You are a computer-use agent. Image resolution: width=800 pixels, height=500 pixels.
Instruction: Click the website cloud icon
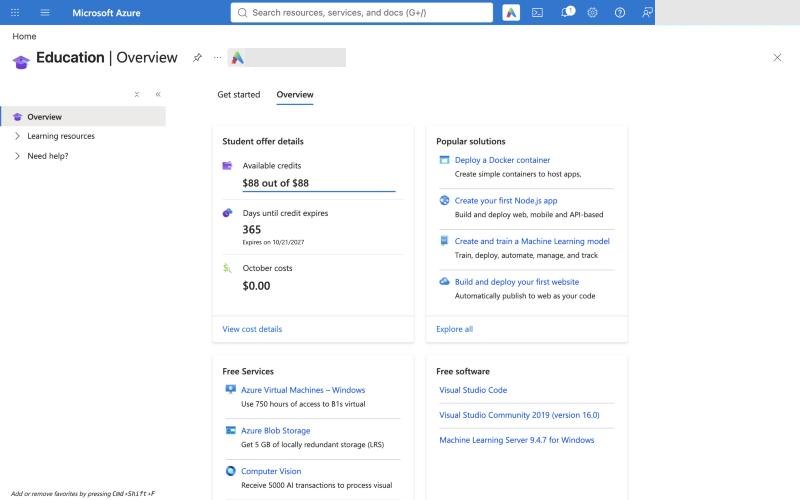pos(444,281)
